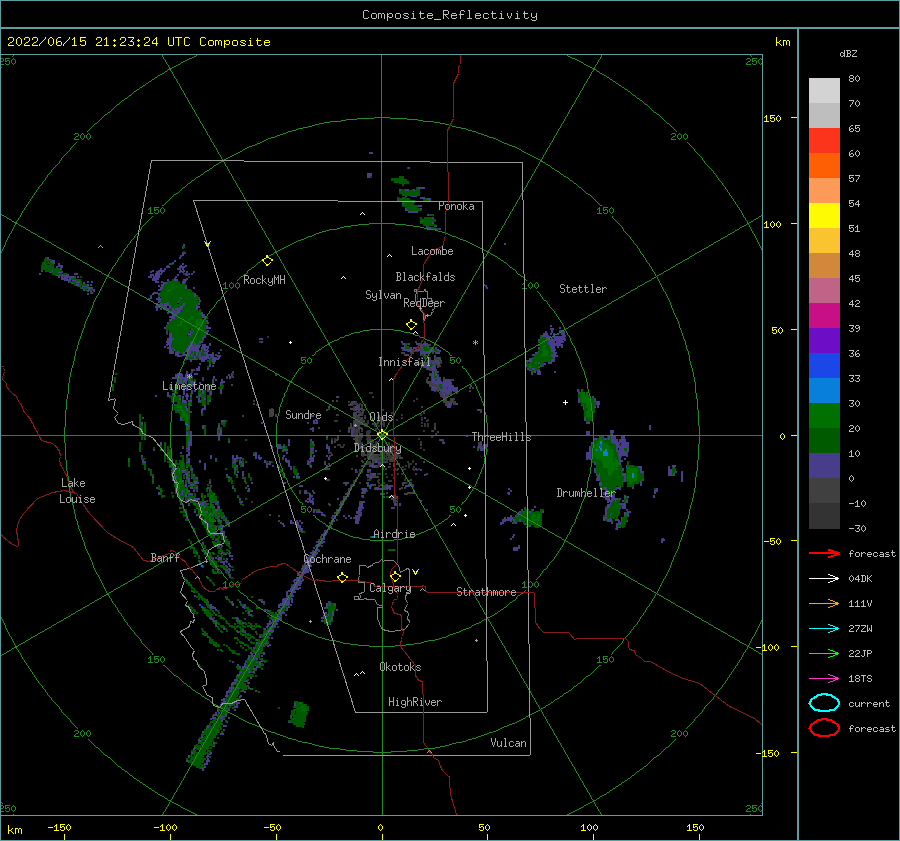Click the Stettler town label

(583, 289)
